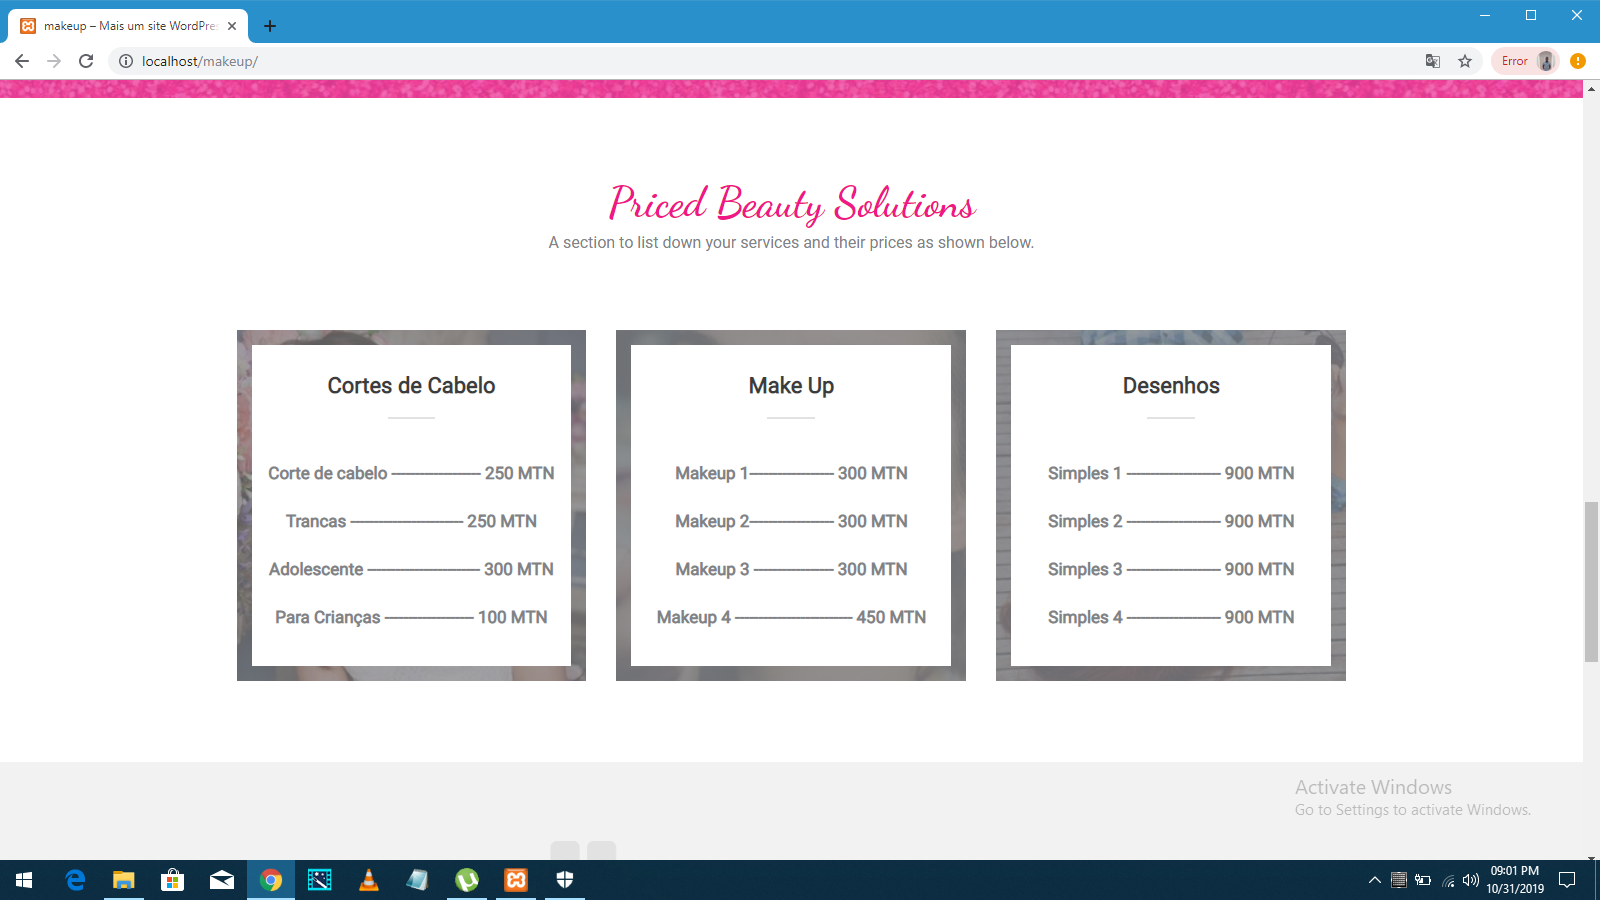
Task: Click the page scrollbar up arrow
Action: pyautogui.click(x=1591, y=89)
